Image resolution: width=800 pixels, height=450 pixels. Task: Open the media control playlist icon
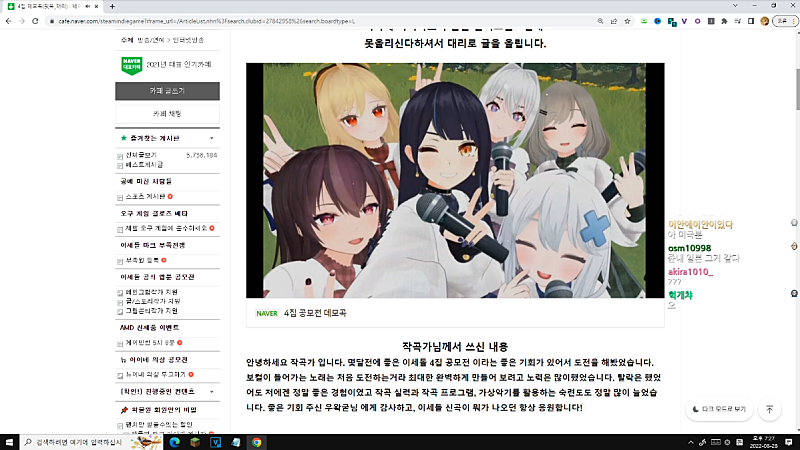737,21
